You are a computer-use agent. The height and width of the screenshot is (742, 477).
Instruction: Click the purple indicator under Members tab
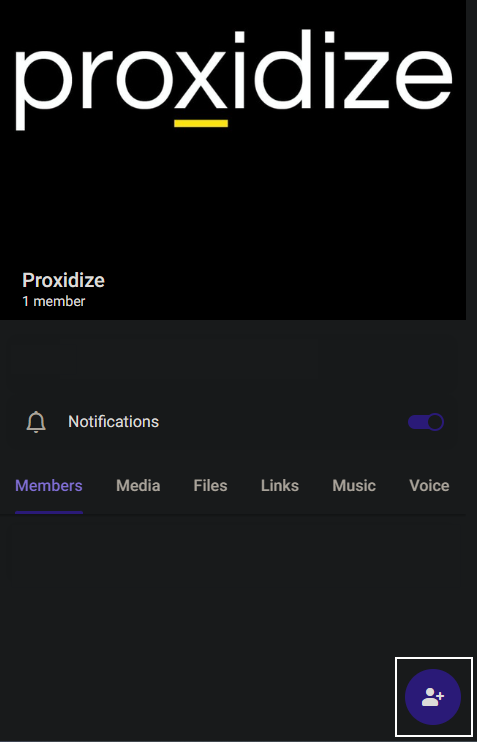click(x=49, y=512)
